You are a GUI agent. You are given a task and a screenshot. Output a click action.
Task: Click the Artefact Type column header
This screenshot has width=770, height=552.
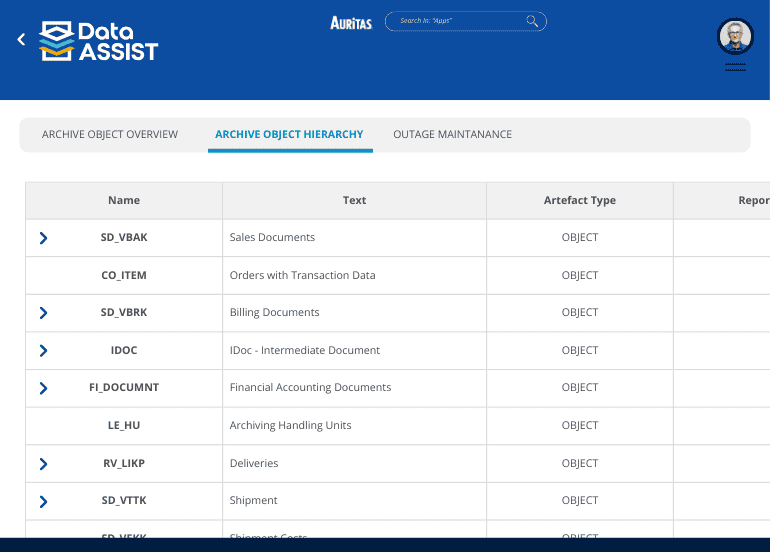click(x=579, y=201)
